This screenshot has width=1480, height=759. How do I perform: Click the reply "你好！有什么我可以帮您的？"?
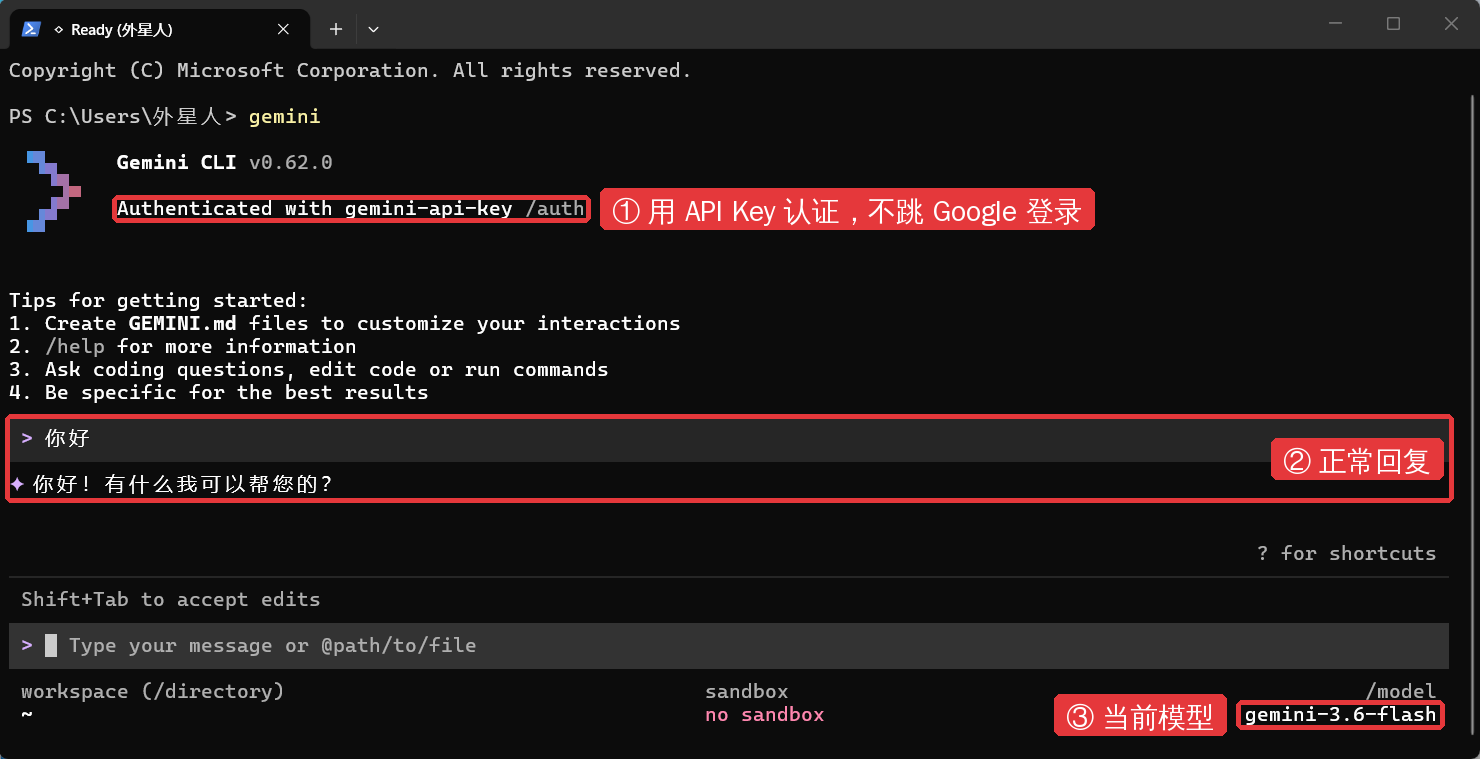pos(183,484)
